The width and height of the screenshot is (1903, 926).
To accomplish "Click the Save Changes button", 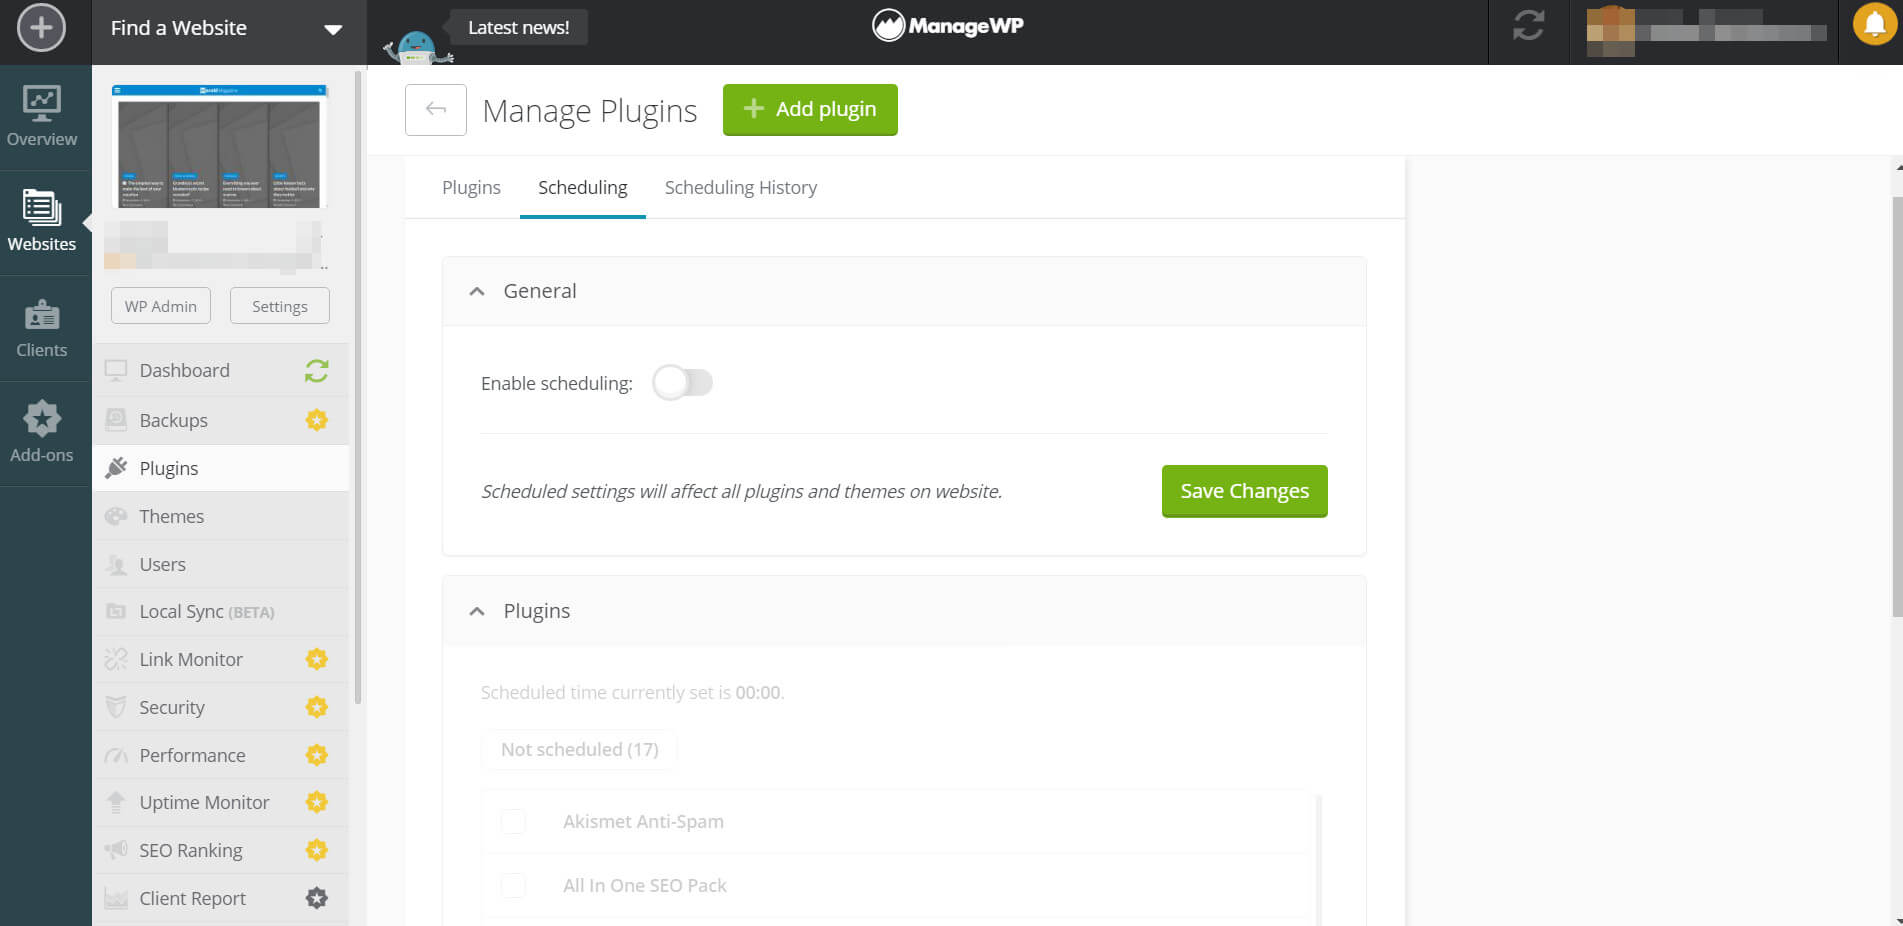I will [x=1244, y=491].
